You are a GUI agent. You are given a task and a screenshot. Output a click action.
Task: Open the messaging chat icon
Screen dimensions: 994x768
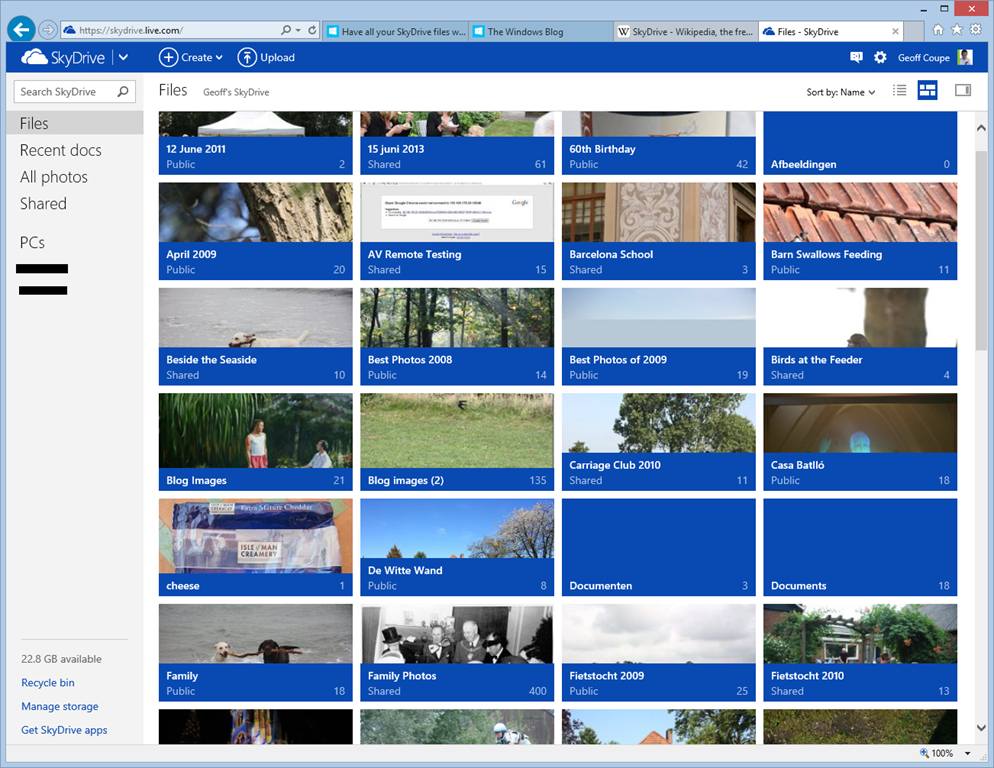pyautogui.click(x=856, y=58)
